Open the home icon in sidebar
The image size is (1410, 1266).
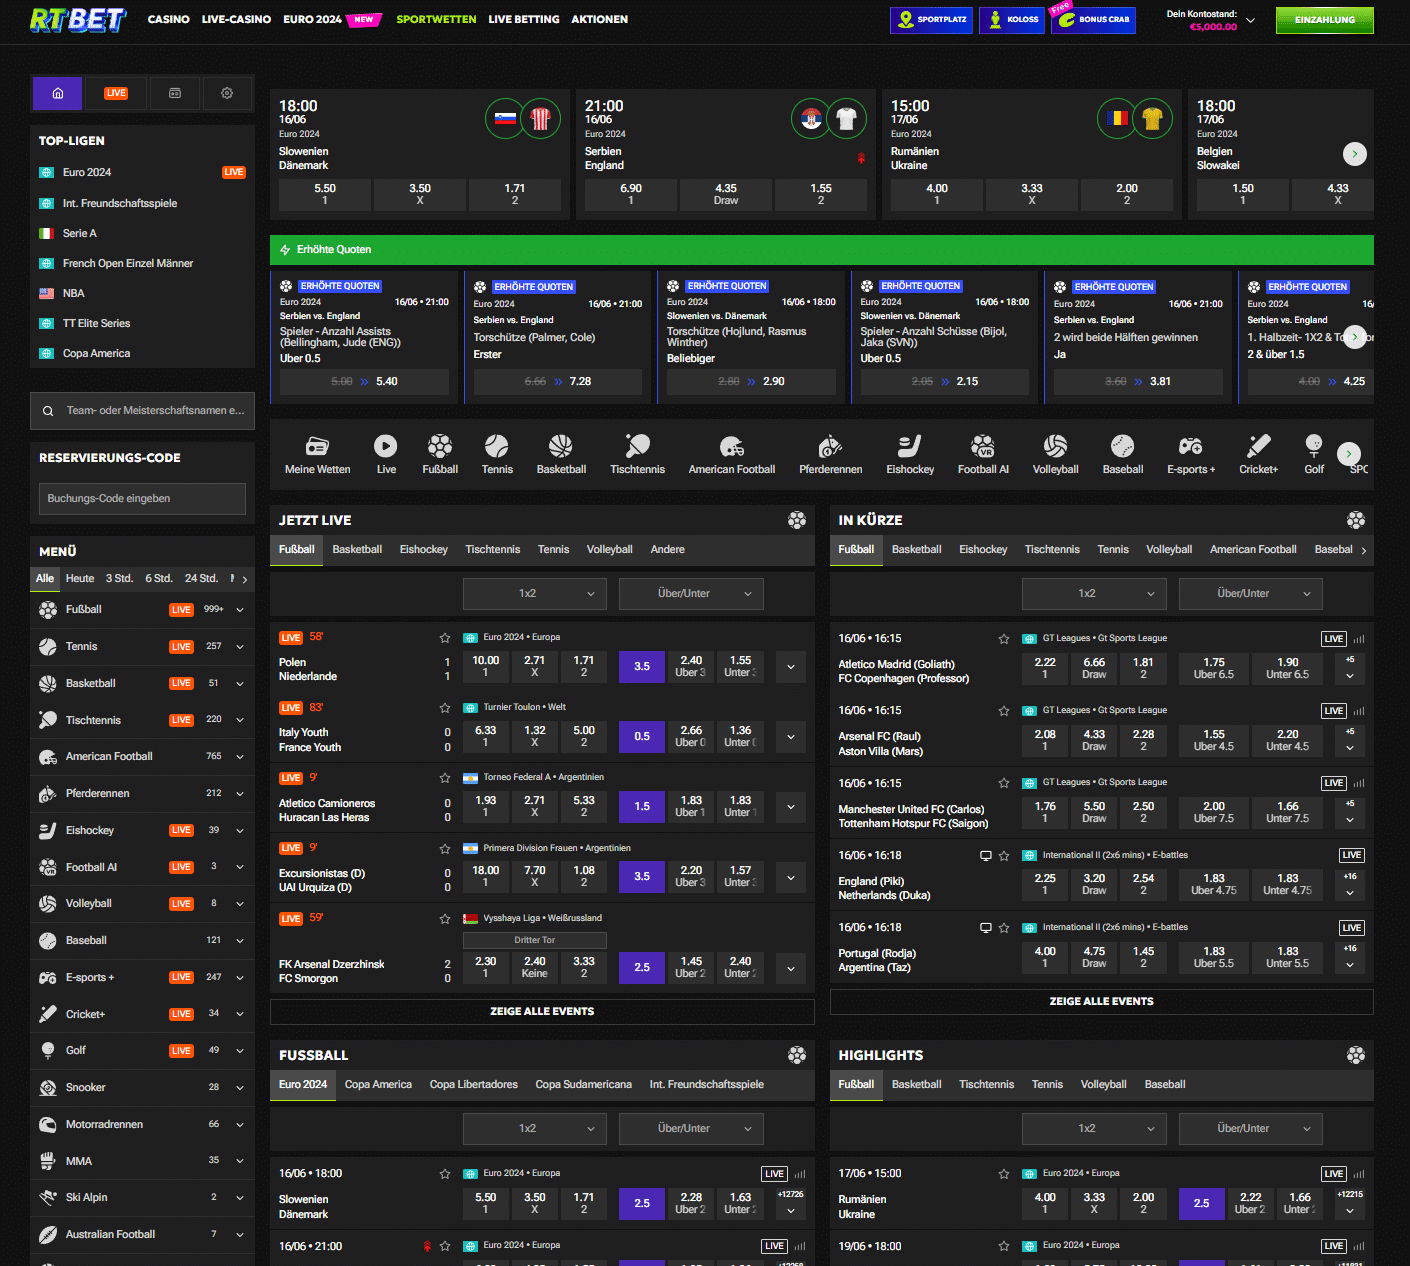(58, 93)
